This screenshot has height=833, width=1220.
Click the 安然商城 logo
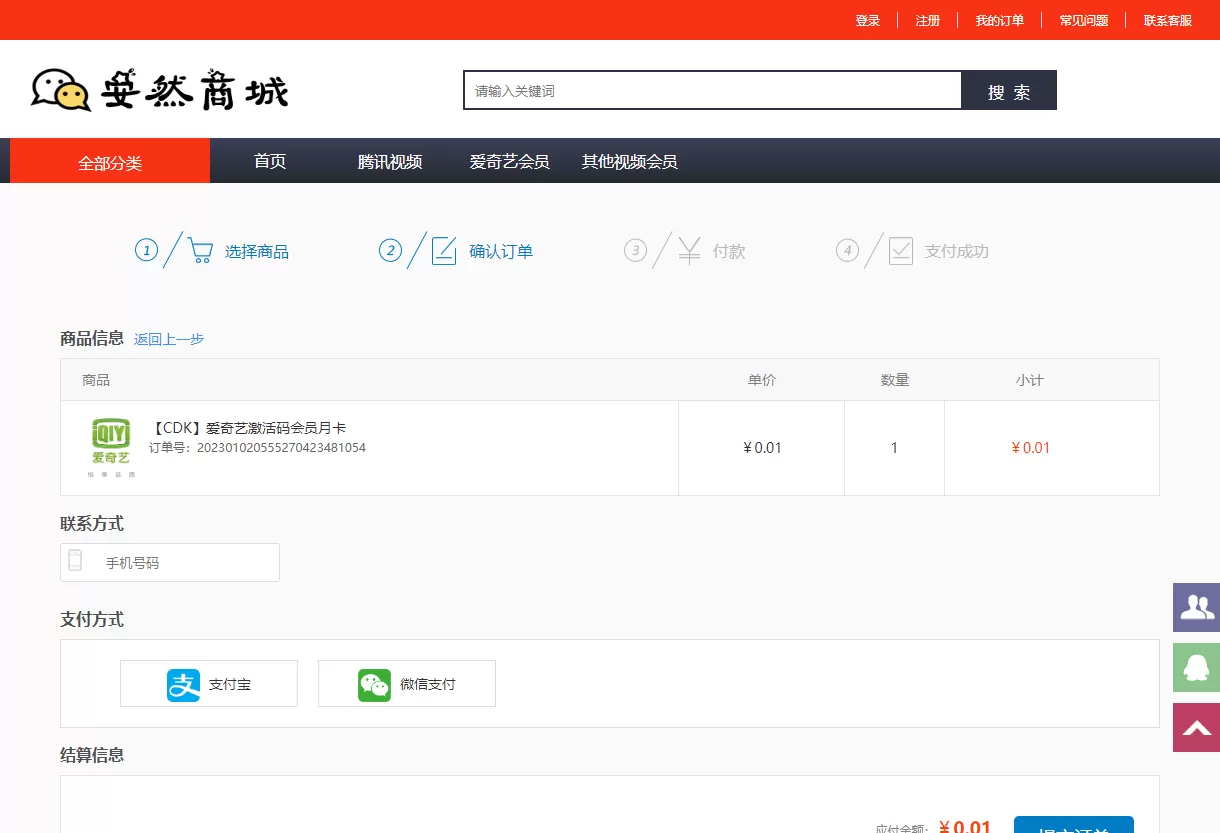160,90
